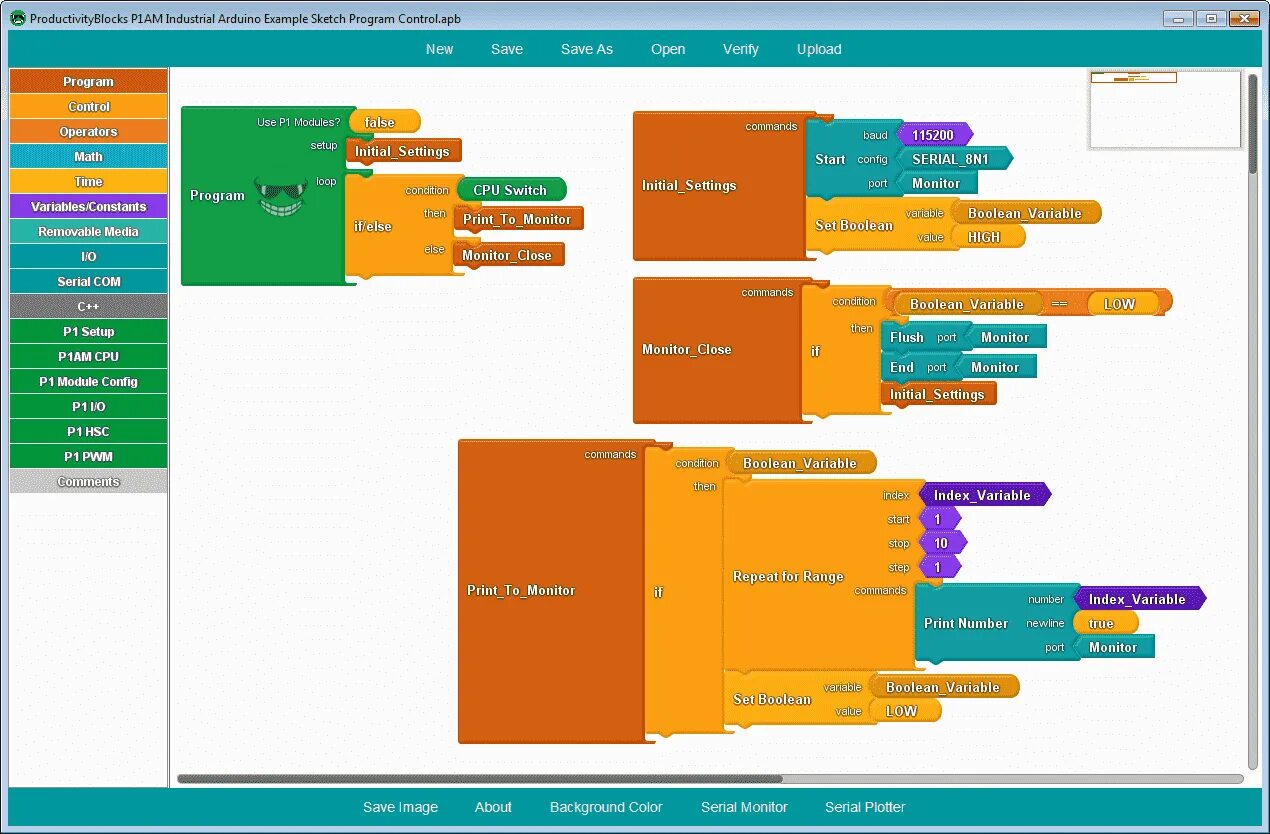Open Serial Monitor from bottom bar
Image resolution: width=1270 pixels, height=834 pixels.
[744, 807]
